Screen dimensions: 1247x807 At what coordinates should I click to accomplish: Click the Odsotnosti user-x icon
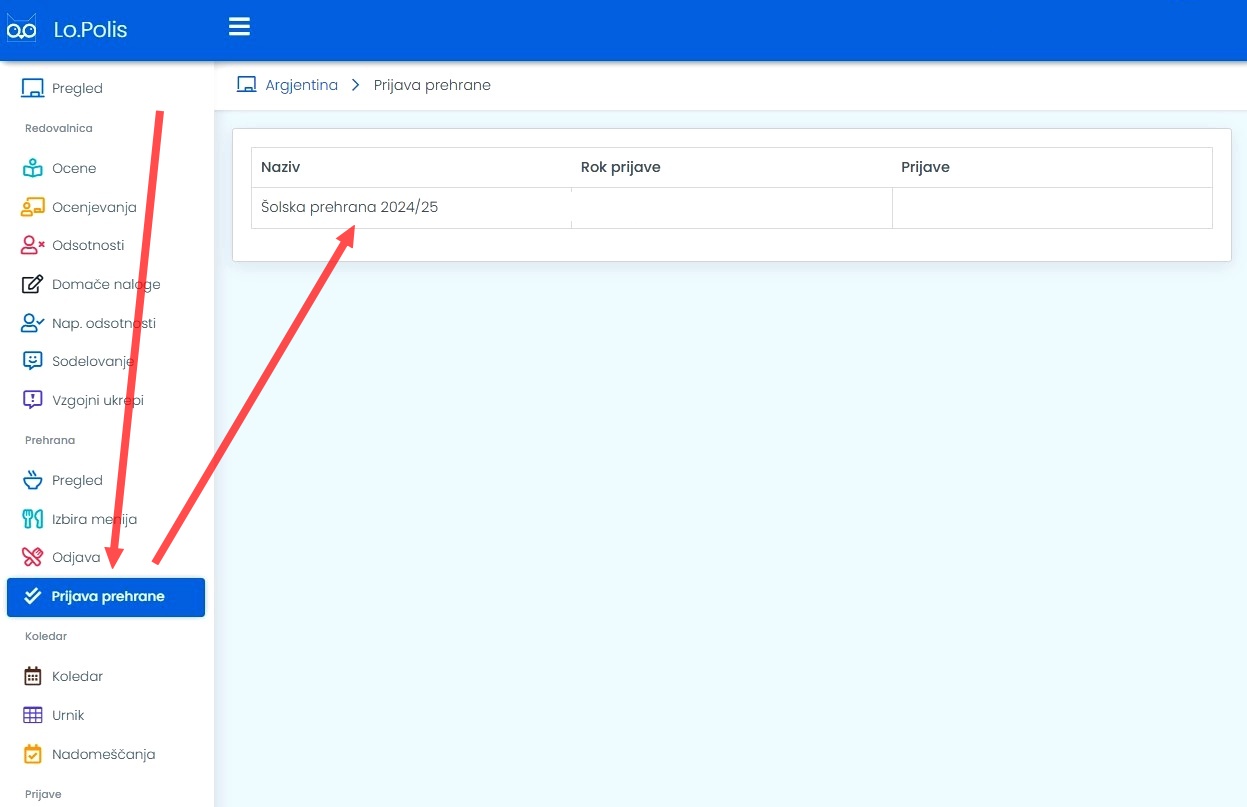coord(33,245)
